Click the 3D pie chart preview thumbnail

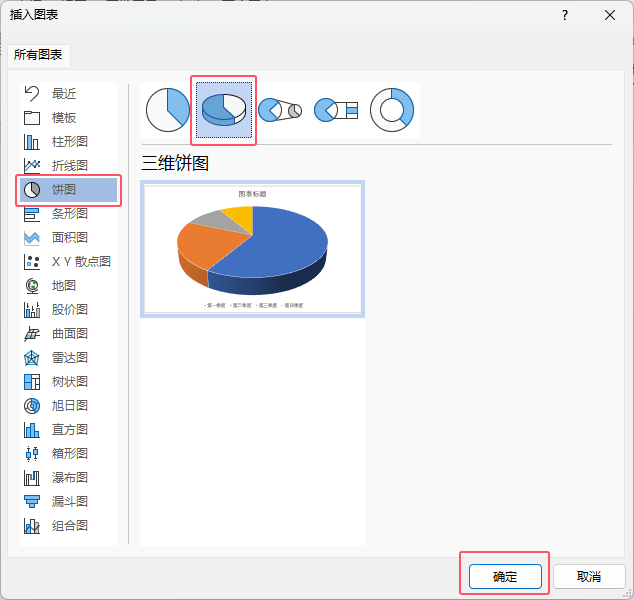coord(252,249)
